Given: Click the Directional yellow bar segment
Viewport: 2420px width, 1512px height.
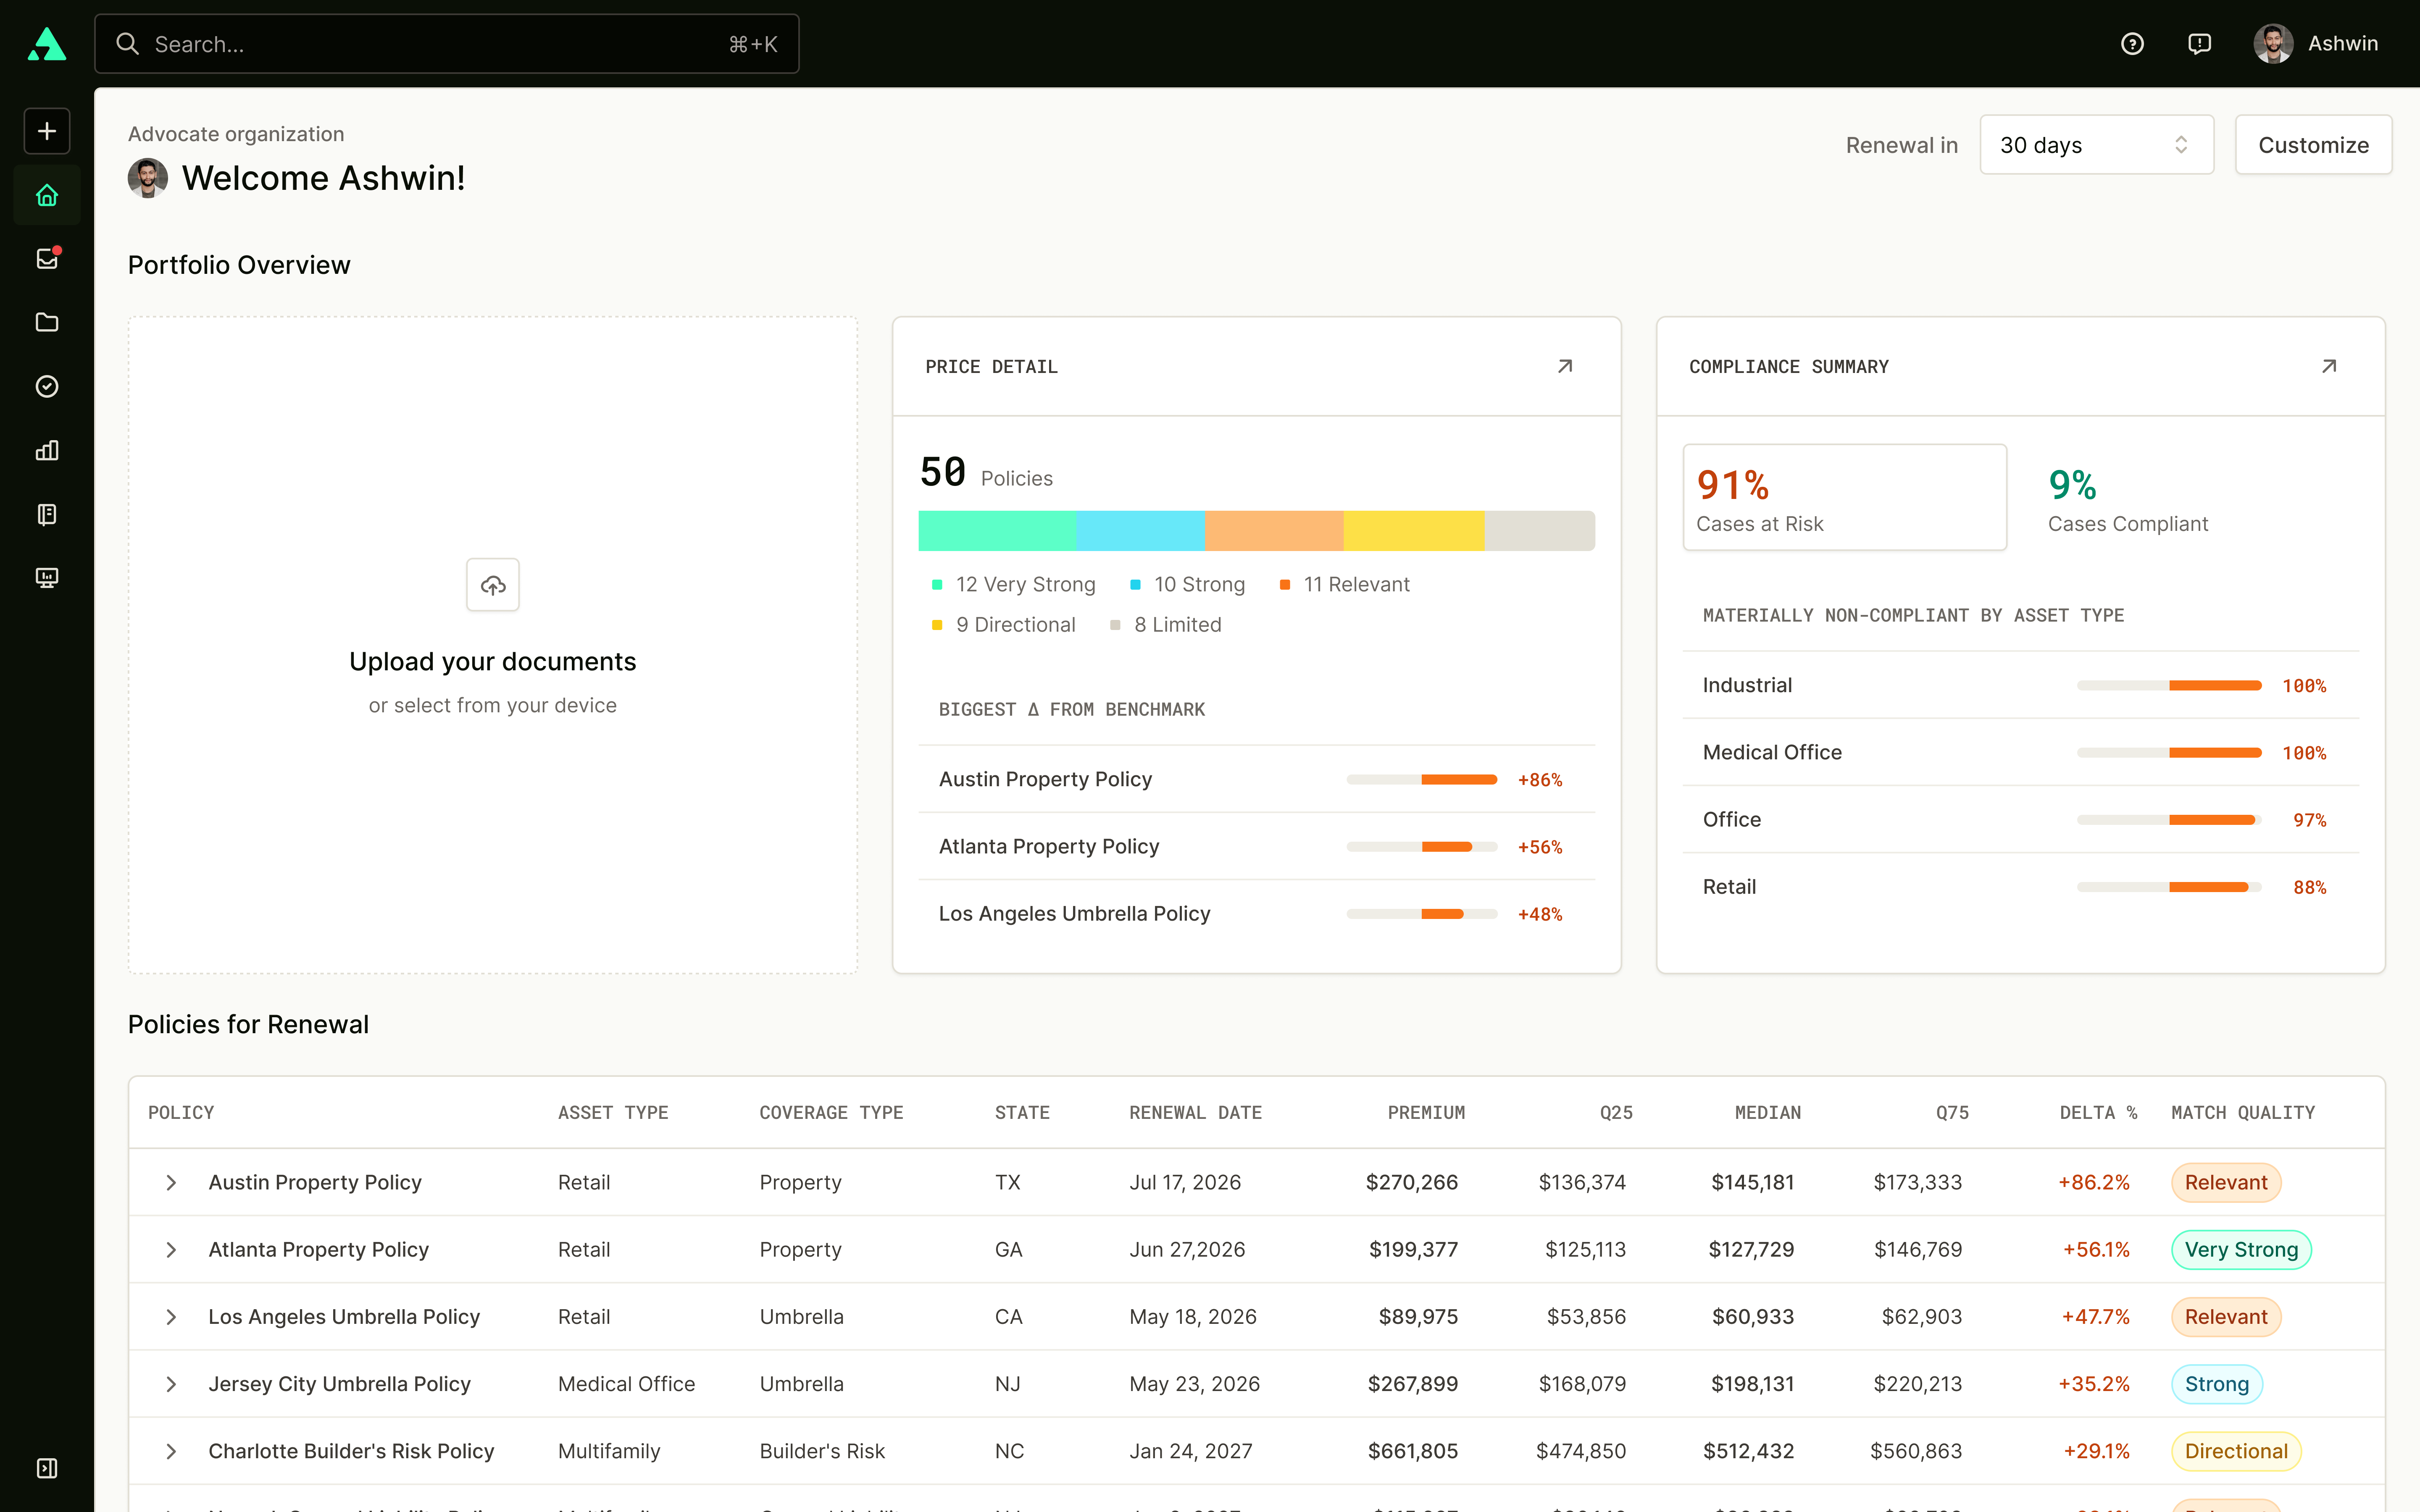Looking at the screenshot, I should [x=1414, y=531].
